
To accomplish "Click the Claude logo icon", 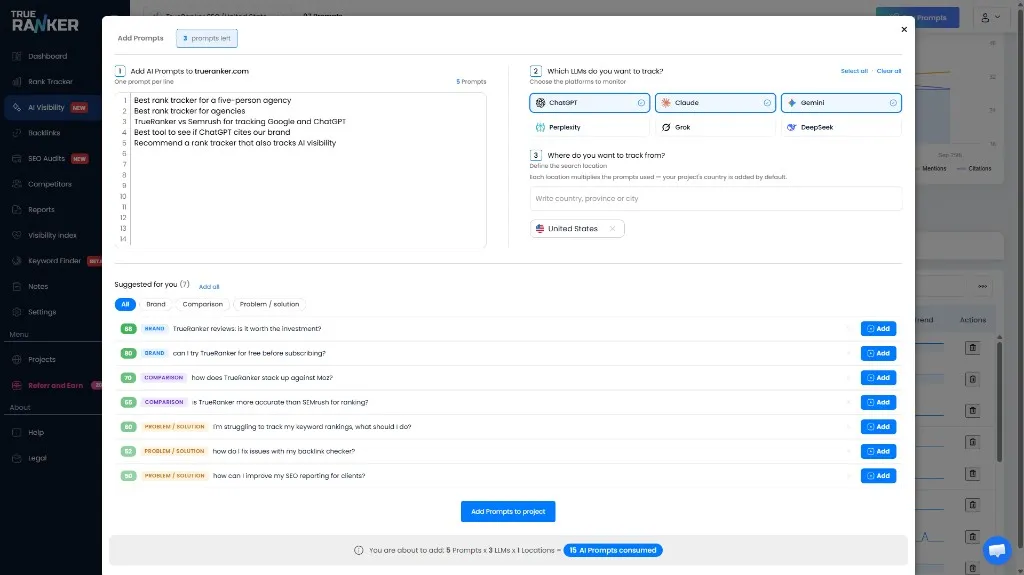I will [x=665, y=103].
